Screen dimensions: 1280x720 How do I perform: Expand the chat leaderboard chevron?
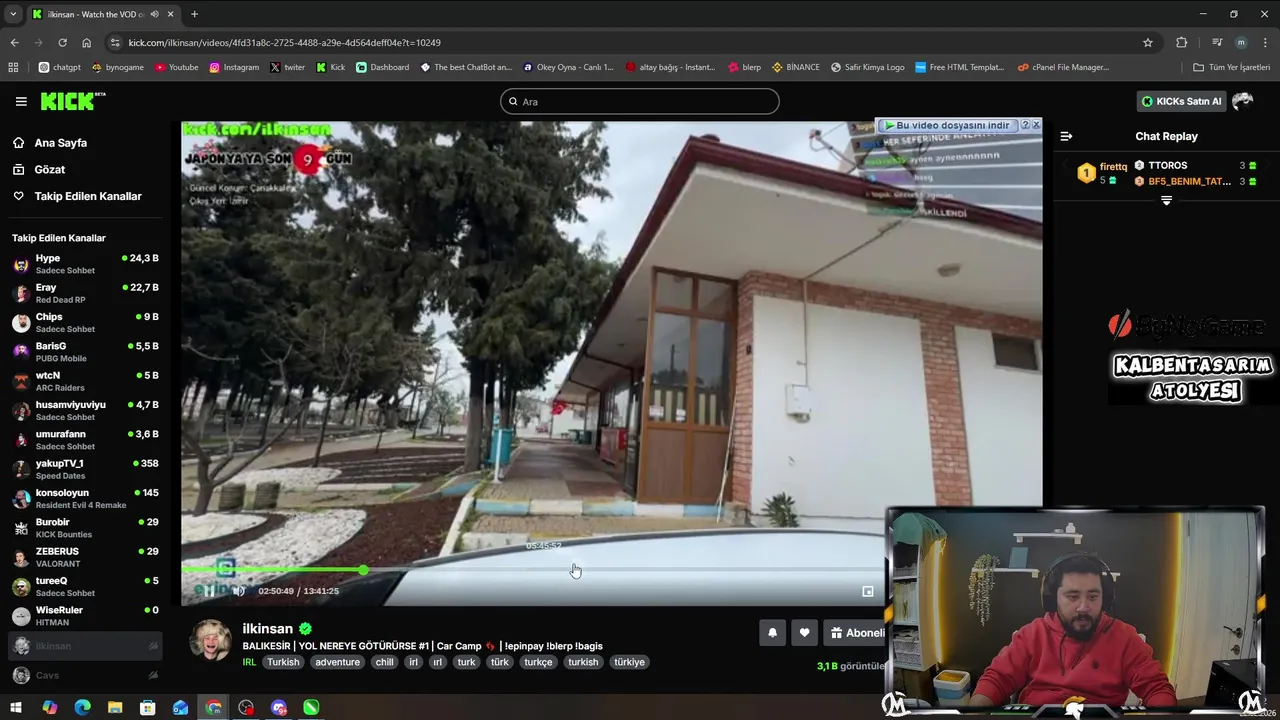[x=1166, y=201]
